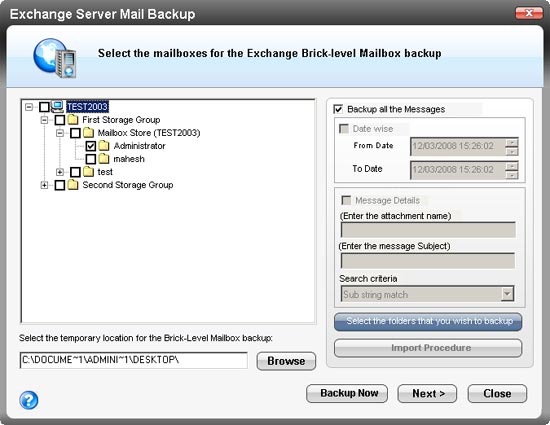Toggle the Date wise checkbox
Viewport: 550px width, 425px height.
pos(344,129)
